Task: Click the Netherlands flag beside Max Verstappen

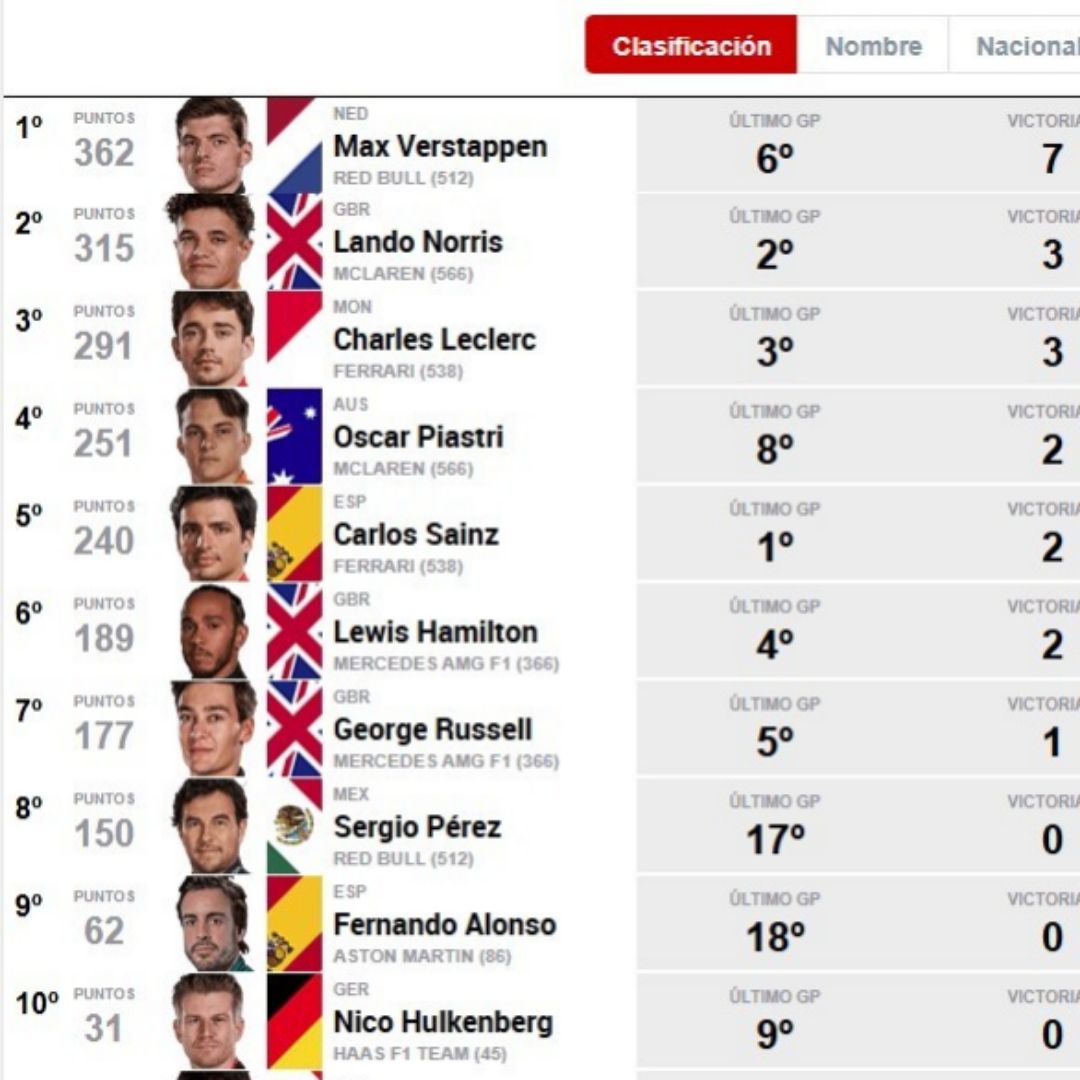Action: [x=294, y=146]
